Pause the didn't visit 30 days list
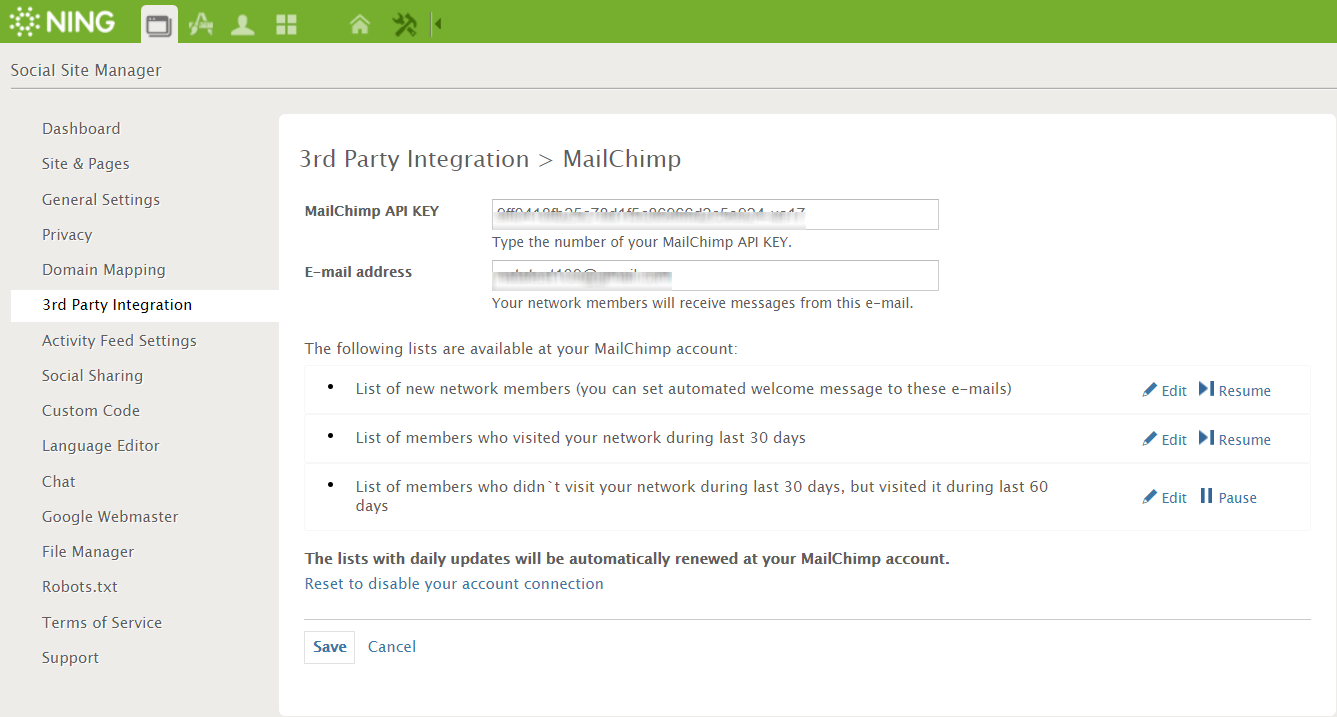Screen dimensions: 1337x717 (x=1228, y=497)
